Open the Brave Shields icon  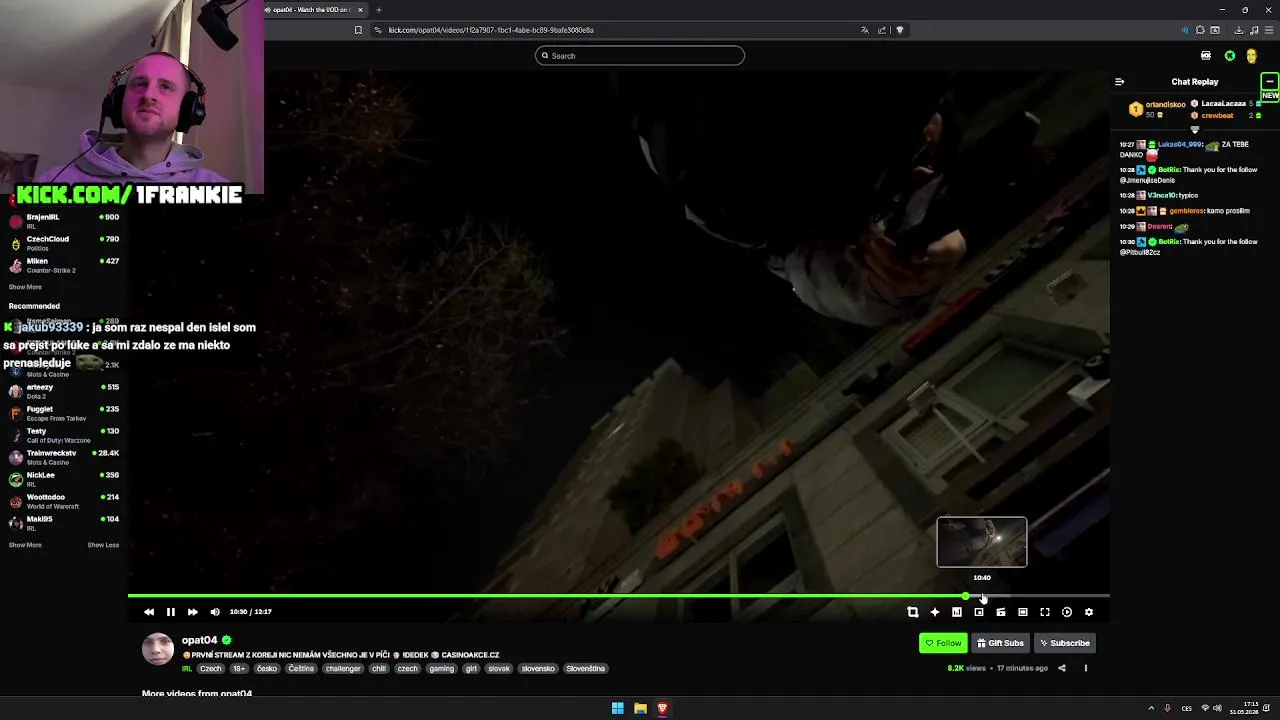click(x=900, y=30)
